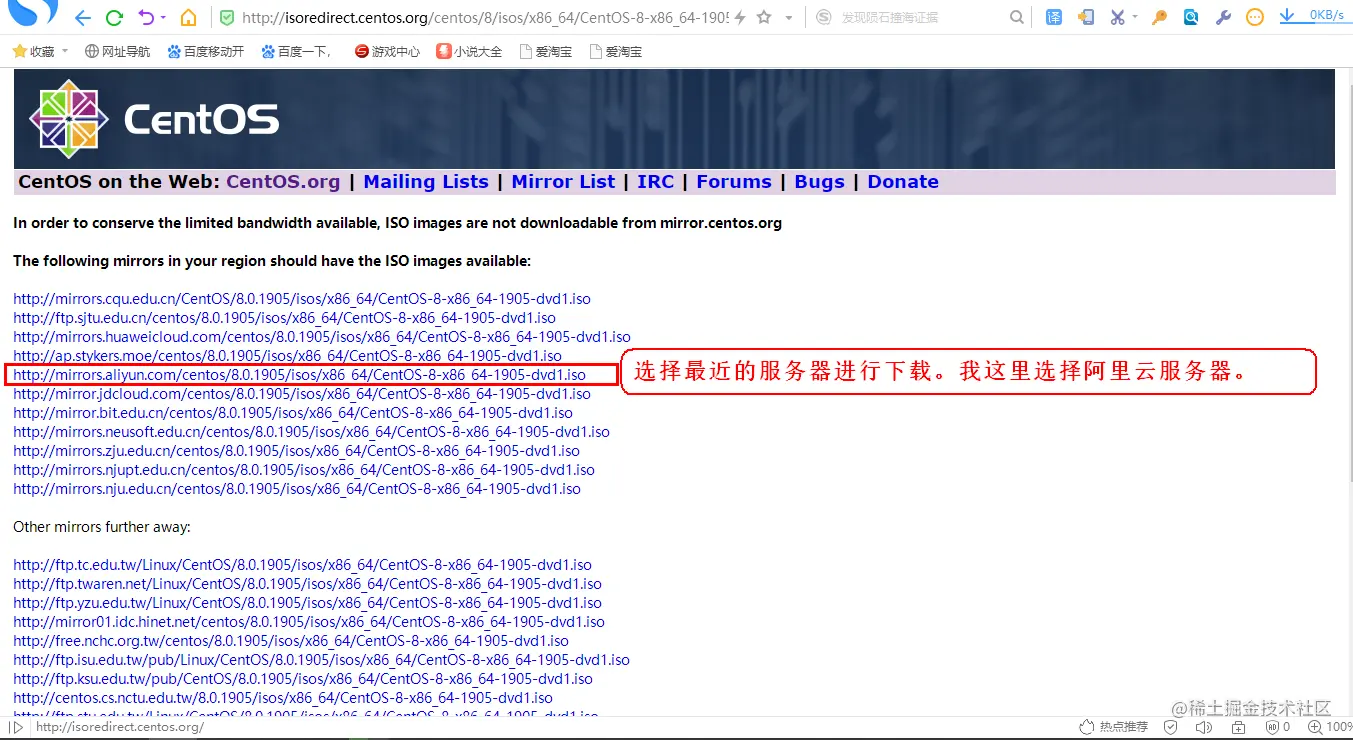The width and height of the screenshot is (1353, 740).
Task: Open the IRC link
Action: pyautogui.click(x=656, y=182)
